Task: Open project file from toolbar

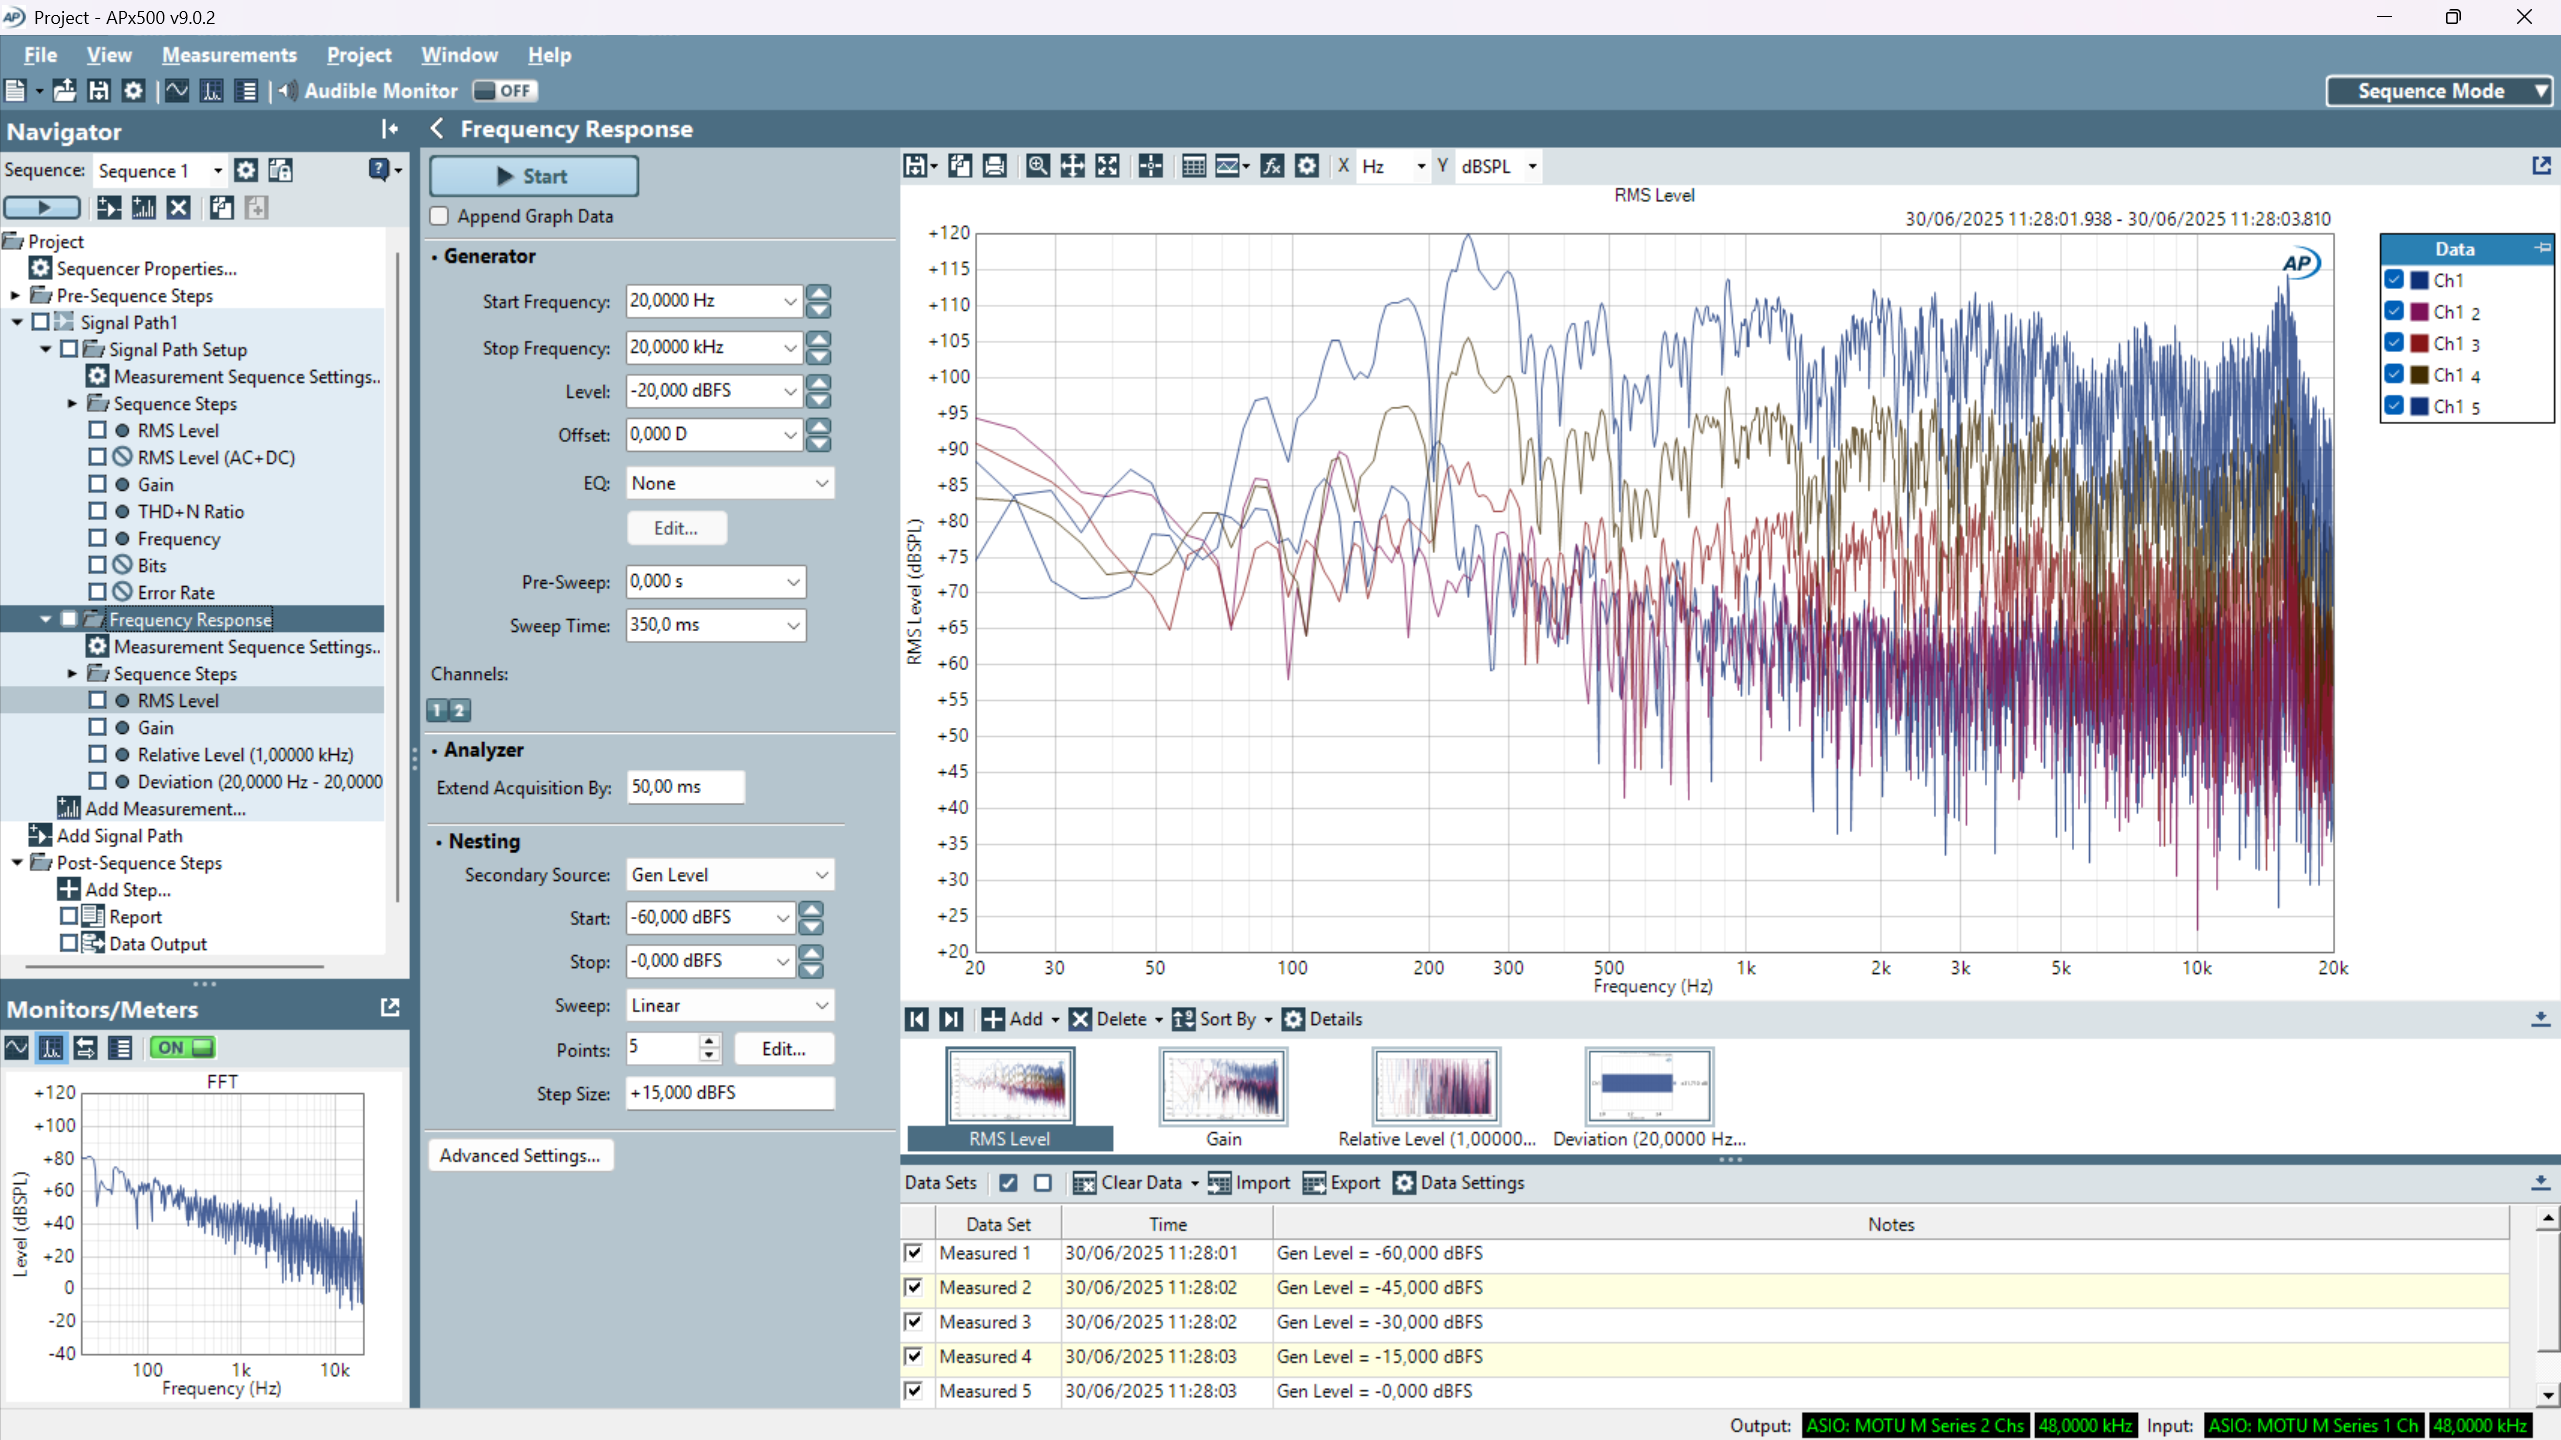Action: pos(64,91)
